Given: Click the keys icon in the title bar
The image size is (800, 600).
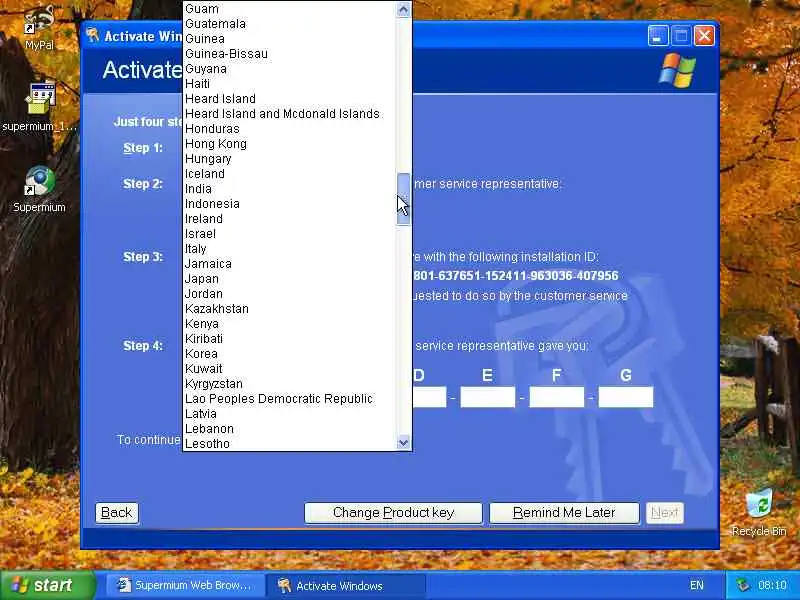Looking at the screenshot, I should (93, 36).
